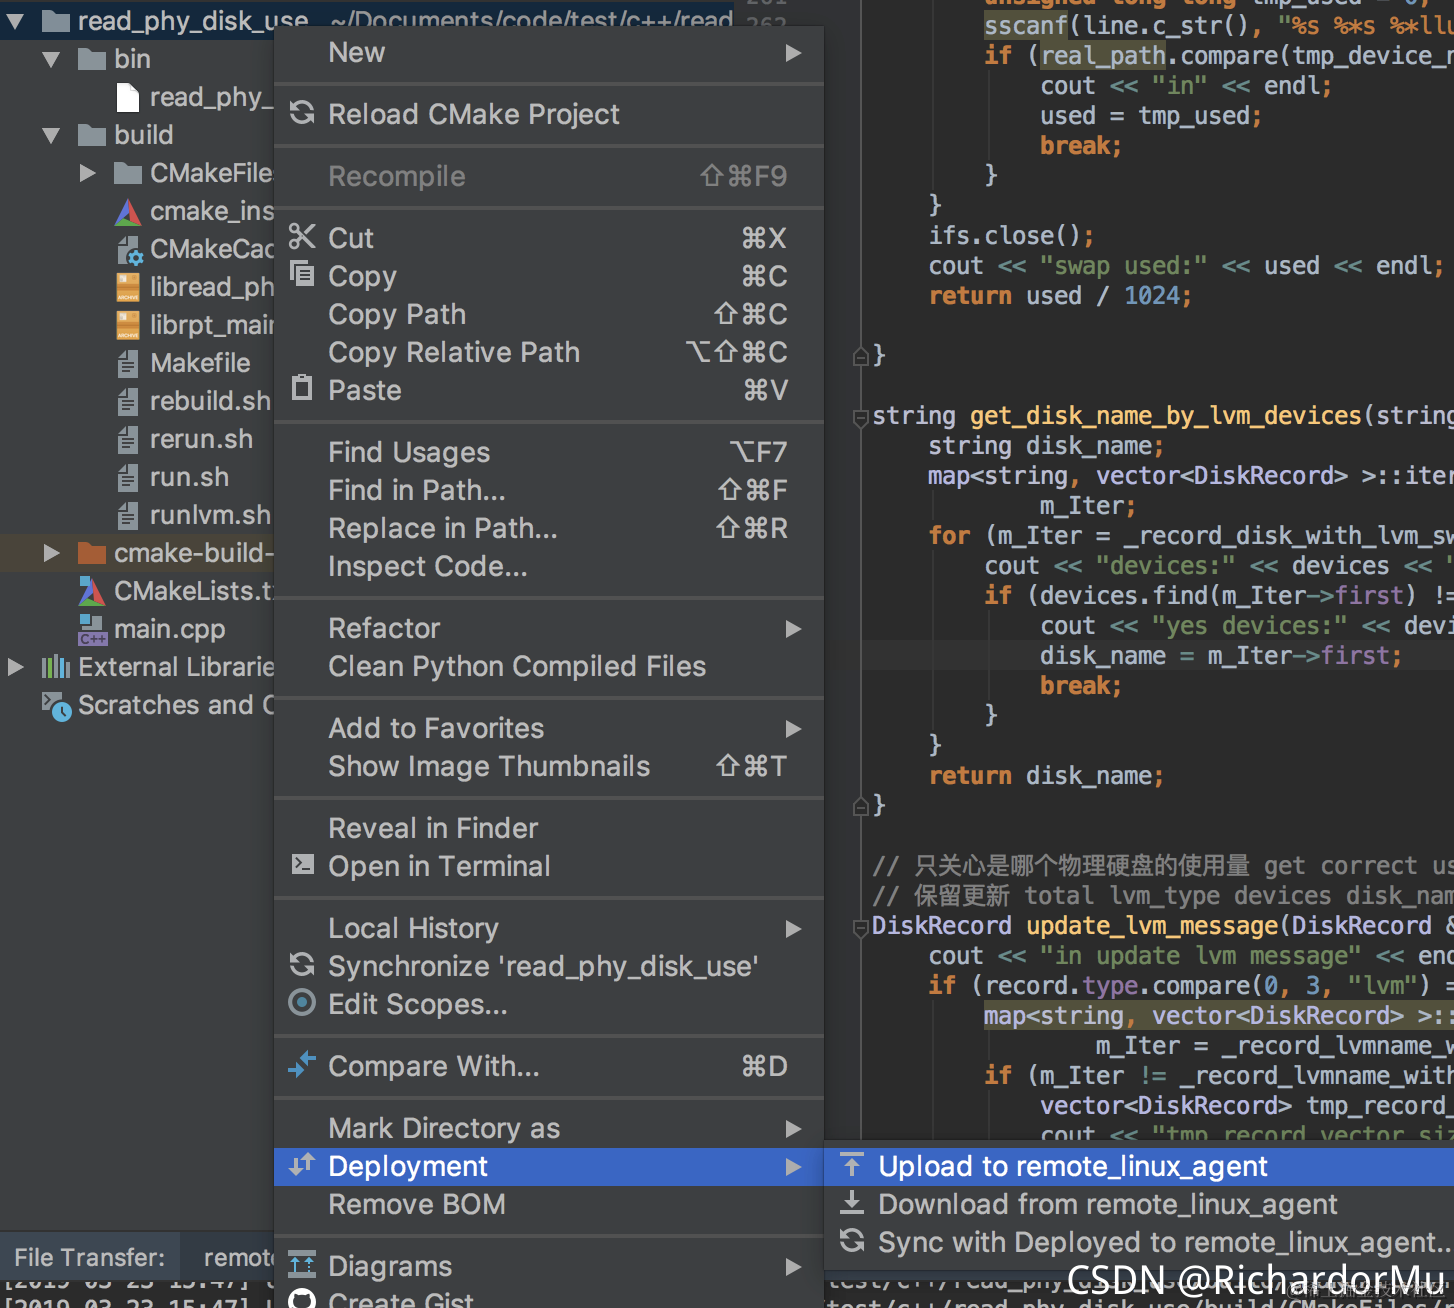
Task: Choose Inspect Code... entry
Action: point(549,566)
